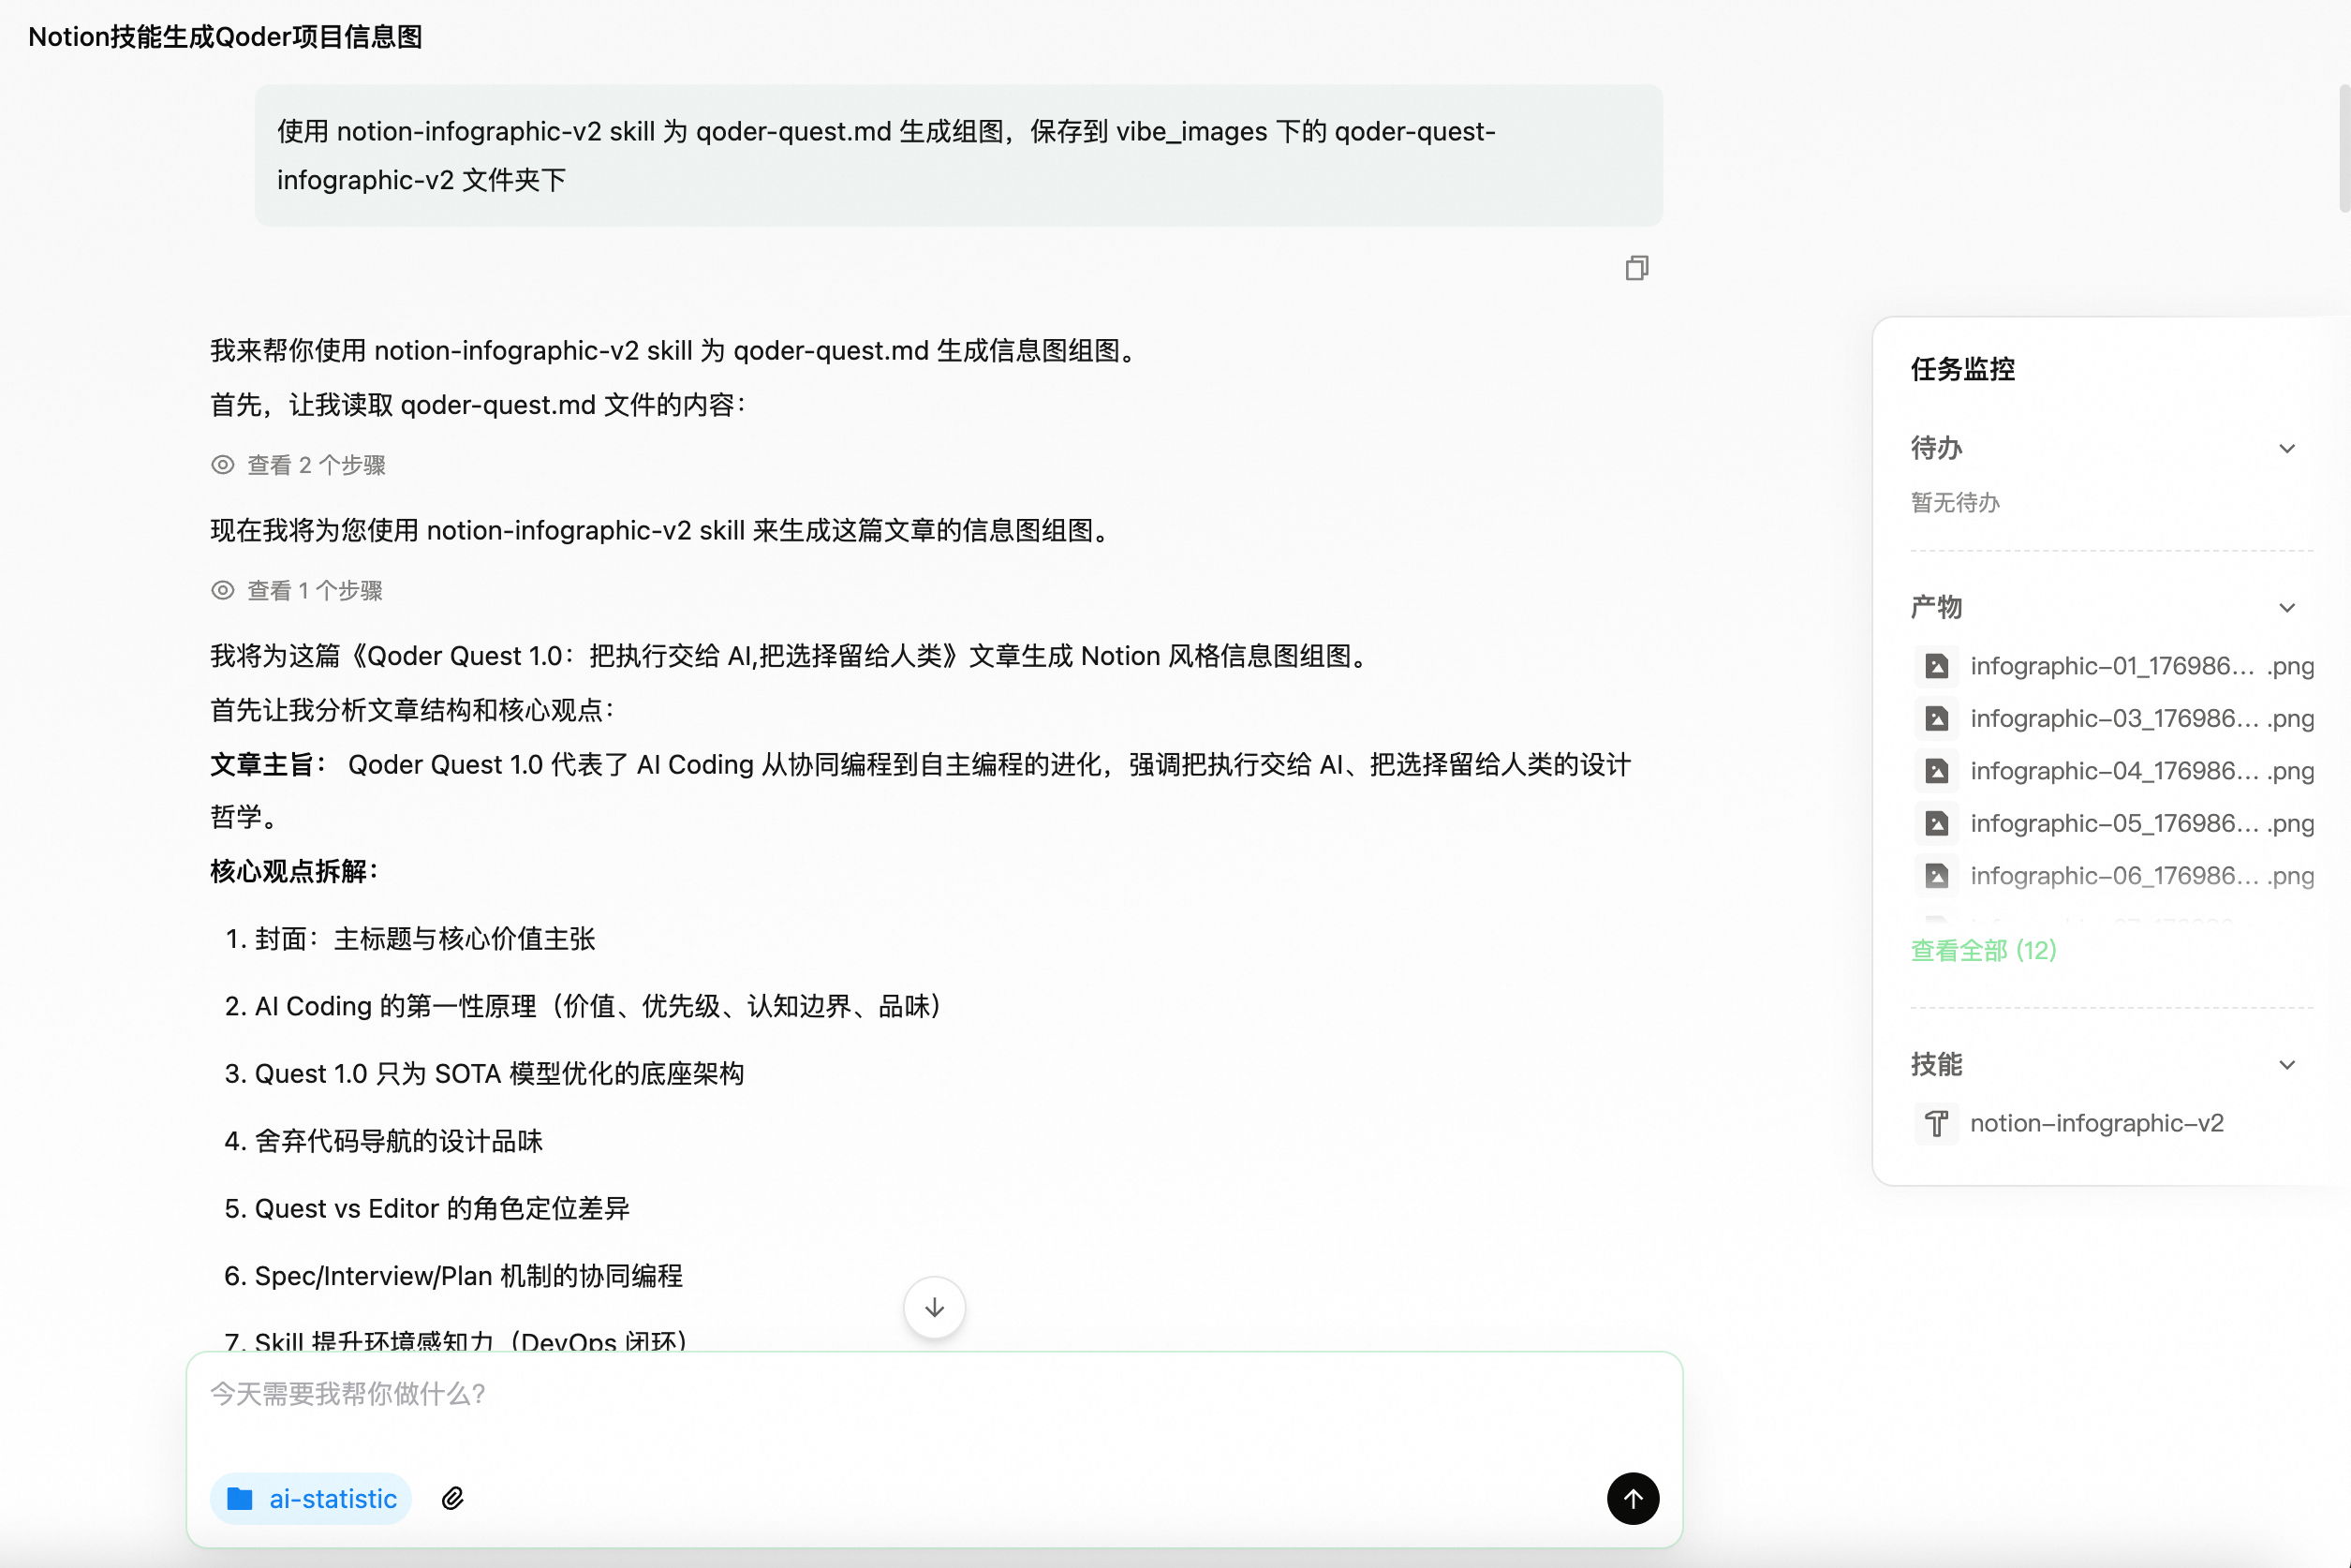Click the infographic-06 image file icon
The width and height of the screenshot is (2351, 1568).
(1936, 876)
